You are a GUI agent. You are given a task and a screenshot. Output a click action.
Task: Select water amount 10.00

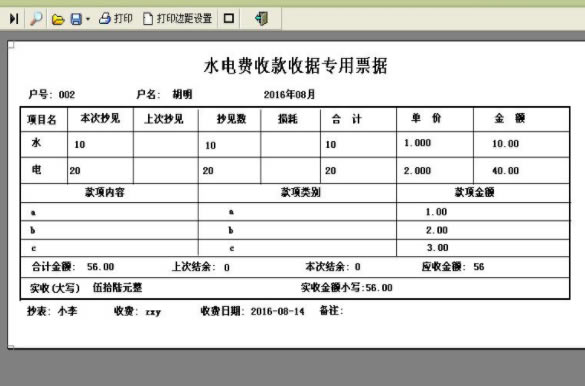pos(505,144)
